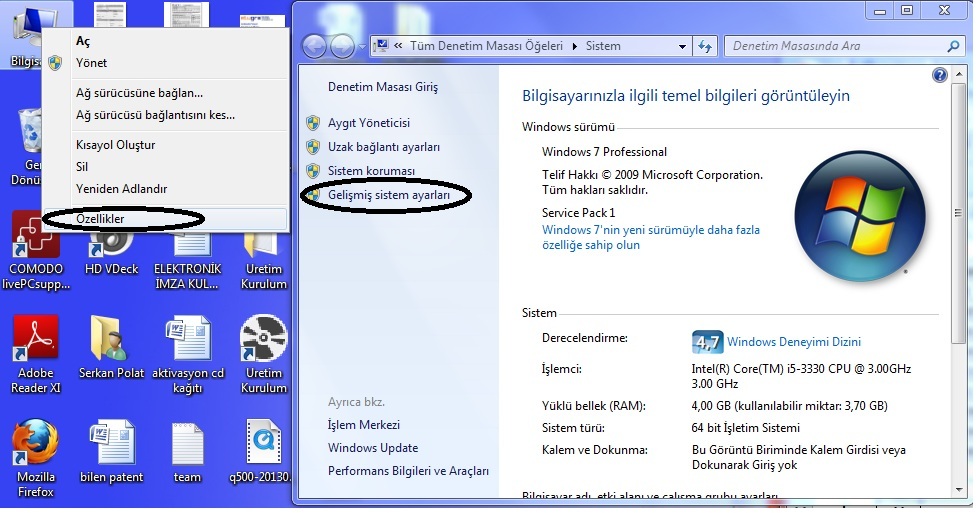The image size is (979, 513).
Task: Click the refresh button beside address bar
Action: [x=705, y=46]
